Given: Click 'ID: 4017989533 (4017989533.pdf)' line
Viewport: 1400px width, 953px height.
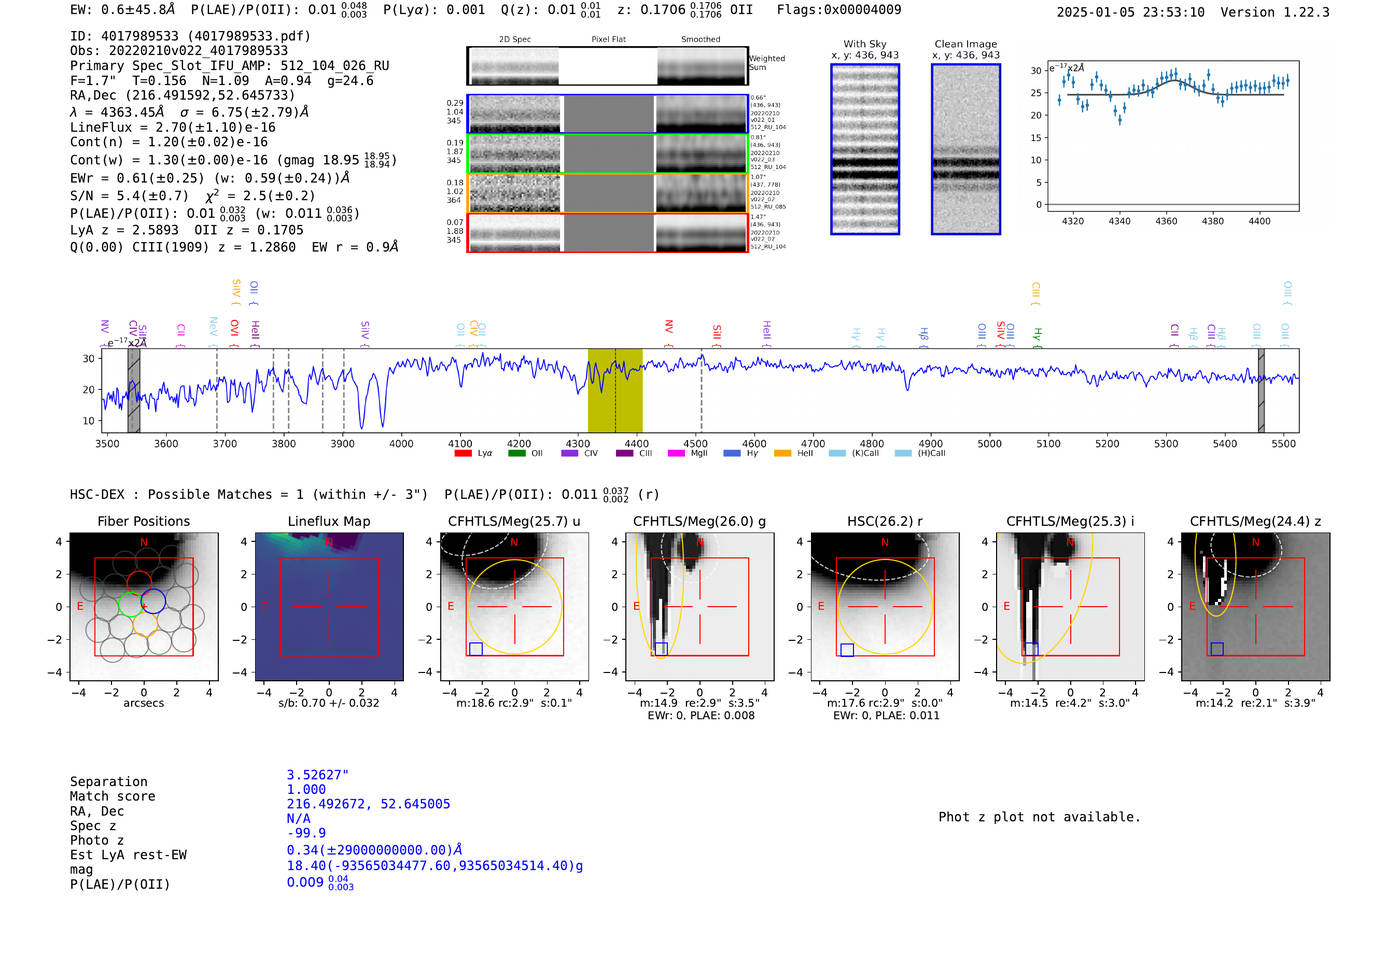Looking at the screenshot, I should pos(190,36).
